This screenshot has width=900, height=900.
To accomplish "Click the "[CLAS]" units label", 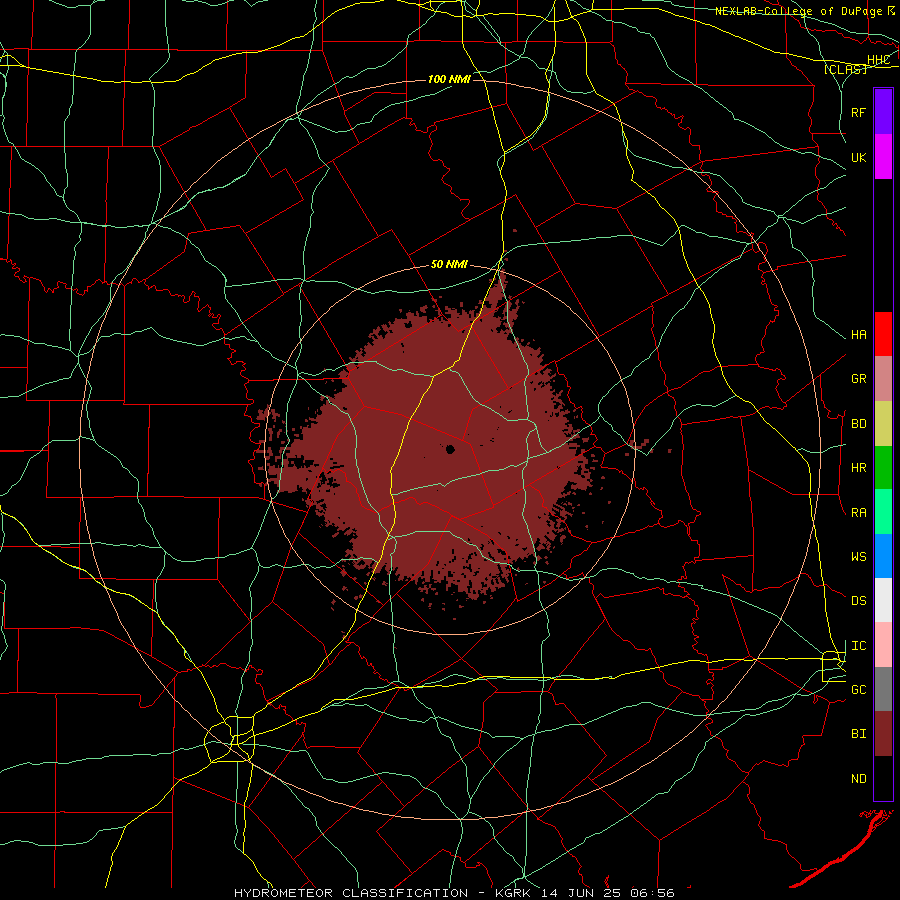I will coord(845,69).
